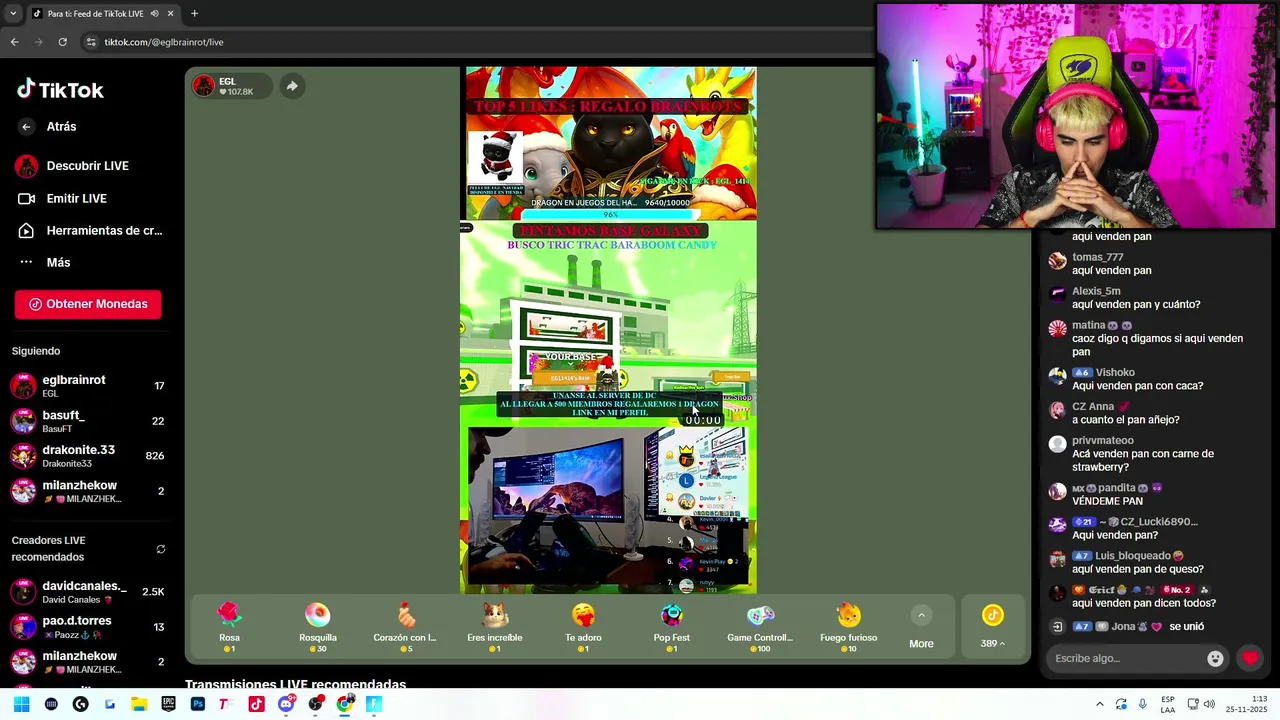Send a Rosquilla gift
Viewport: 1280px width, 720px height.
[318, 627]
